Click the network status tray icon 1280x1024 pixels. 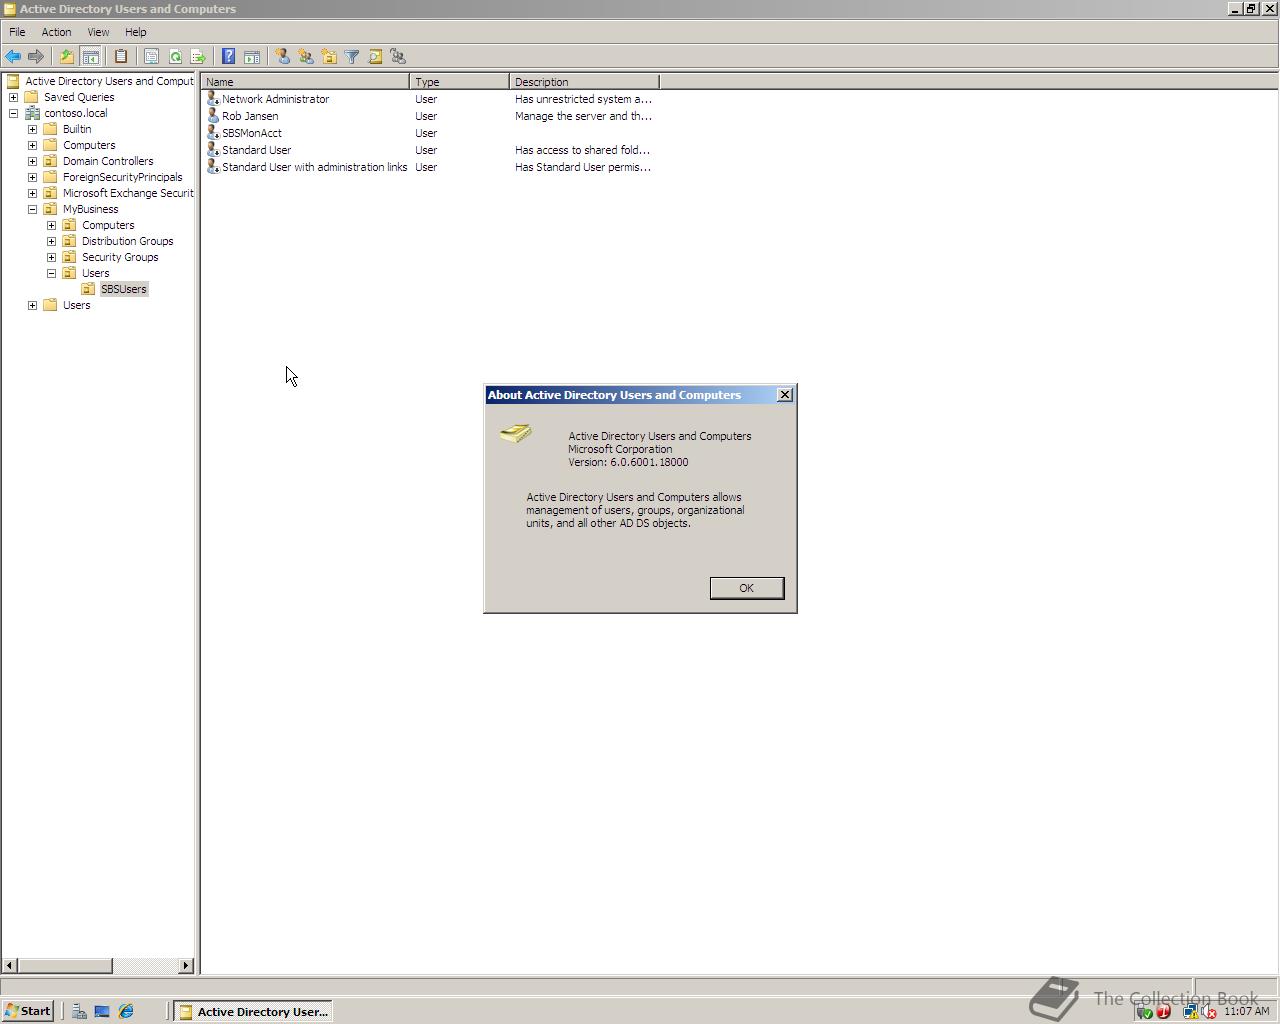click(1190, 1012)
